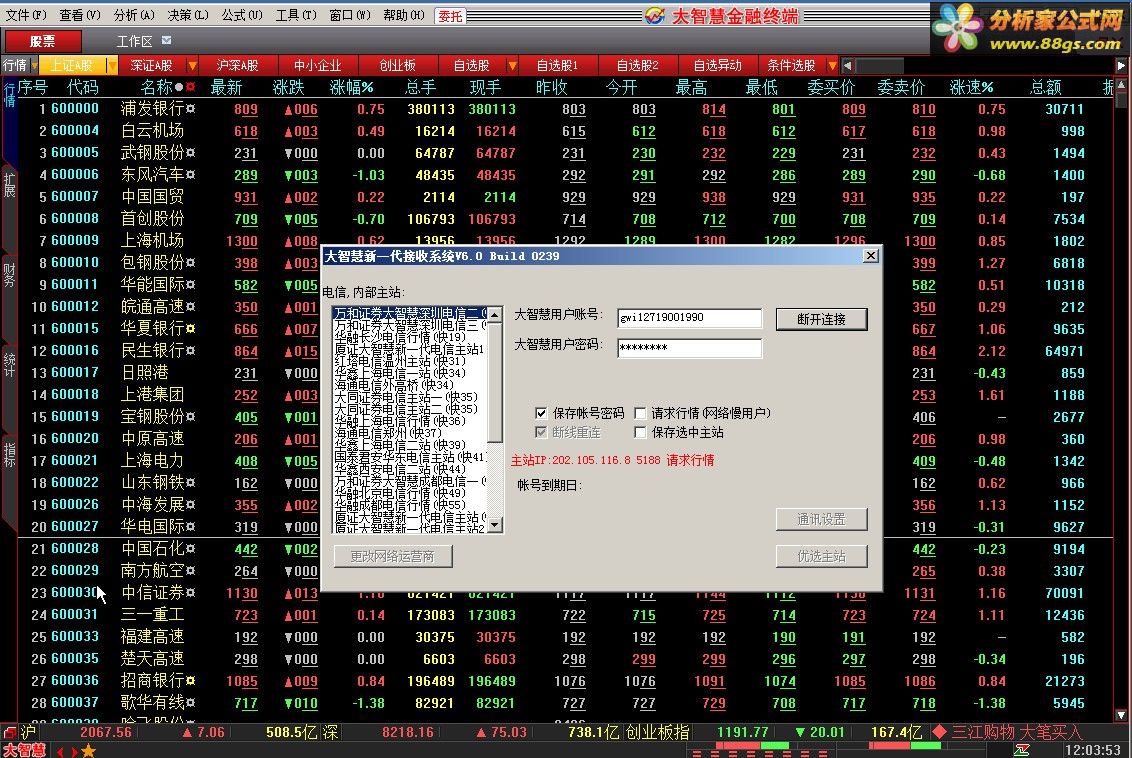
Task: Open the 行情 dropdown arrow
Action: coord(34,66)
